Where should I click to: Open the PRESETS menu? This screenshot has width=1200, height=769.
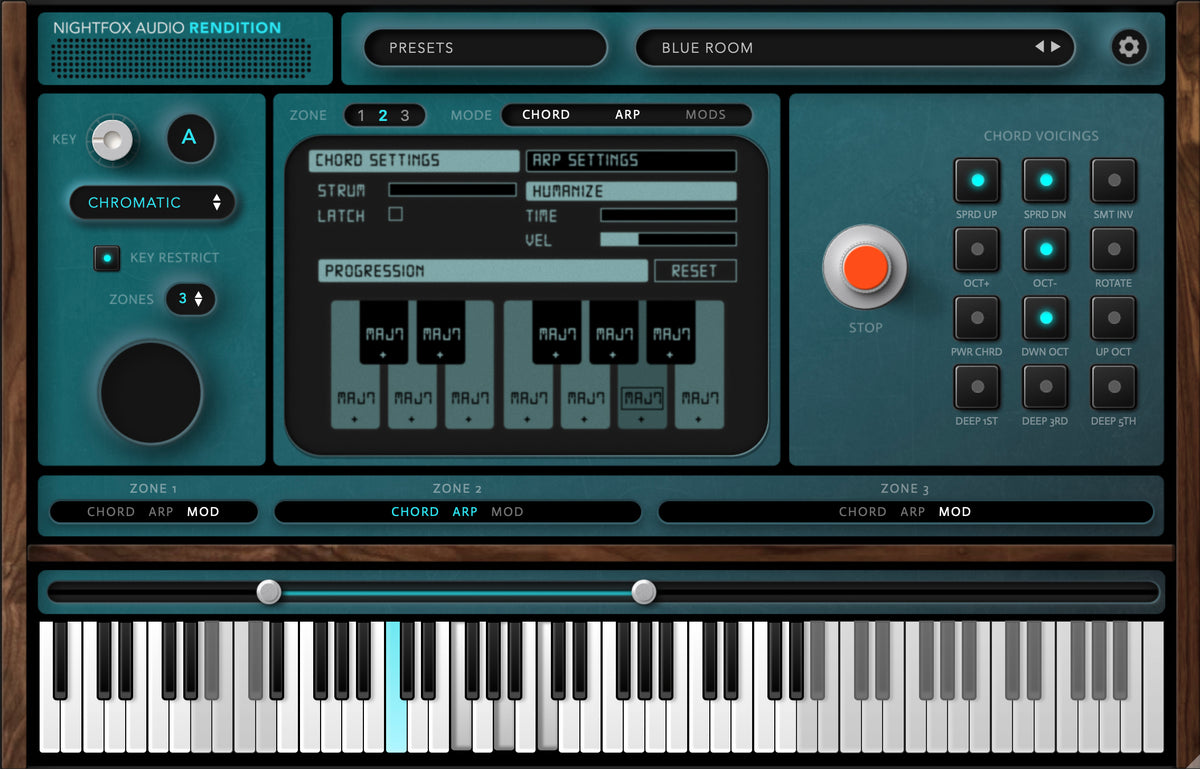point(485,47)
